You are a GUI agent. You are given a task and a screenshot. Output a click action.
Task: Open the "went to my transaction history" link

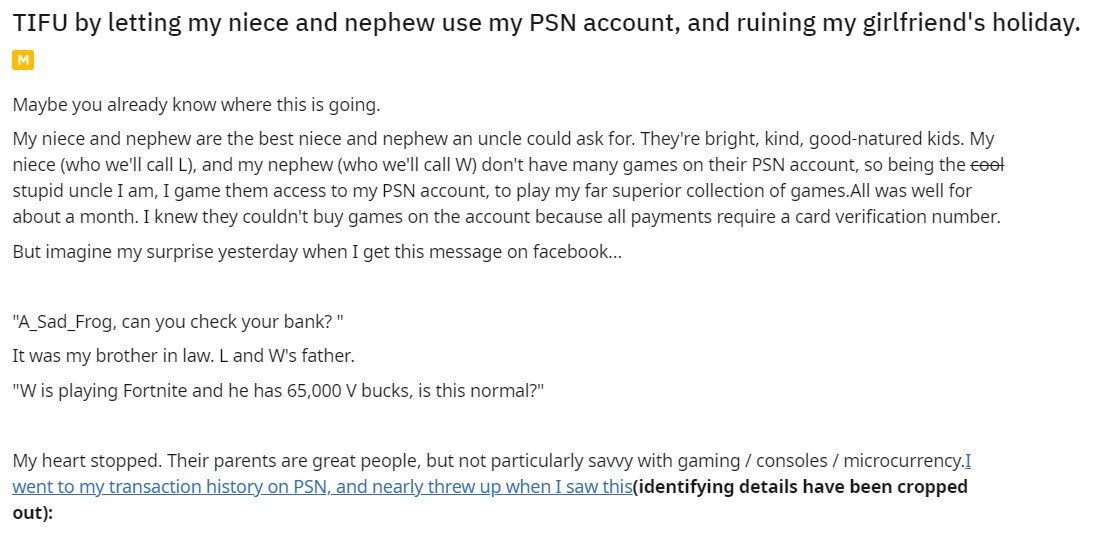(x=320, y=487)
